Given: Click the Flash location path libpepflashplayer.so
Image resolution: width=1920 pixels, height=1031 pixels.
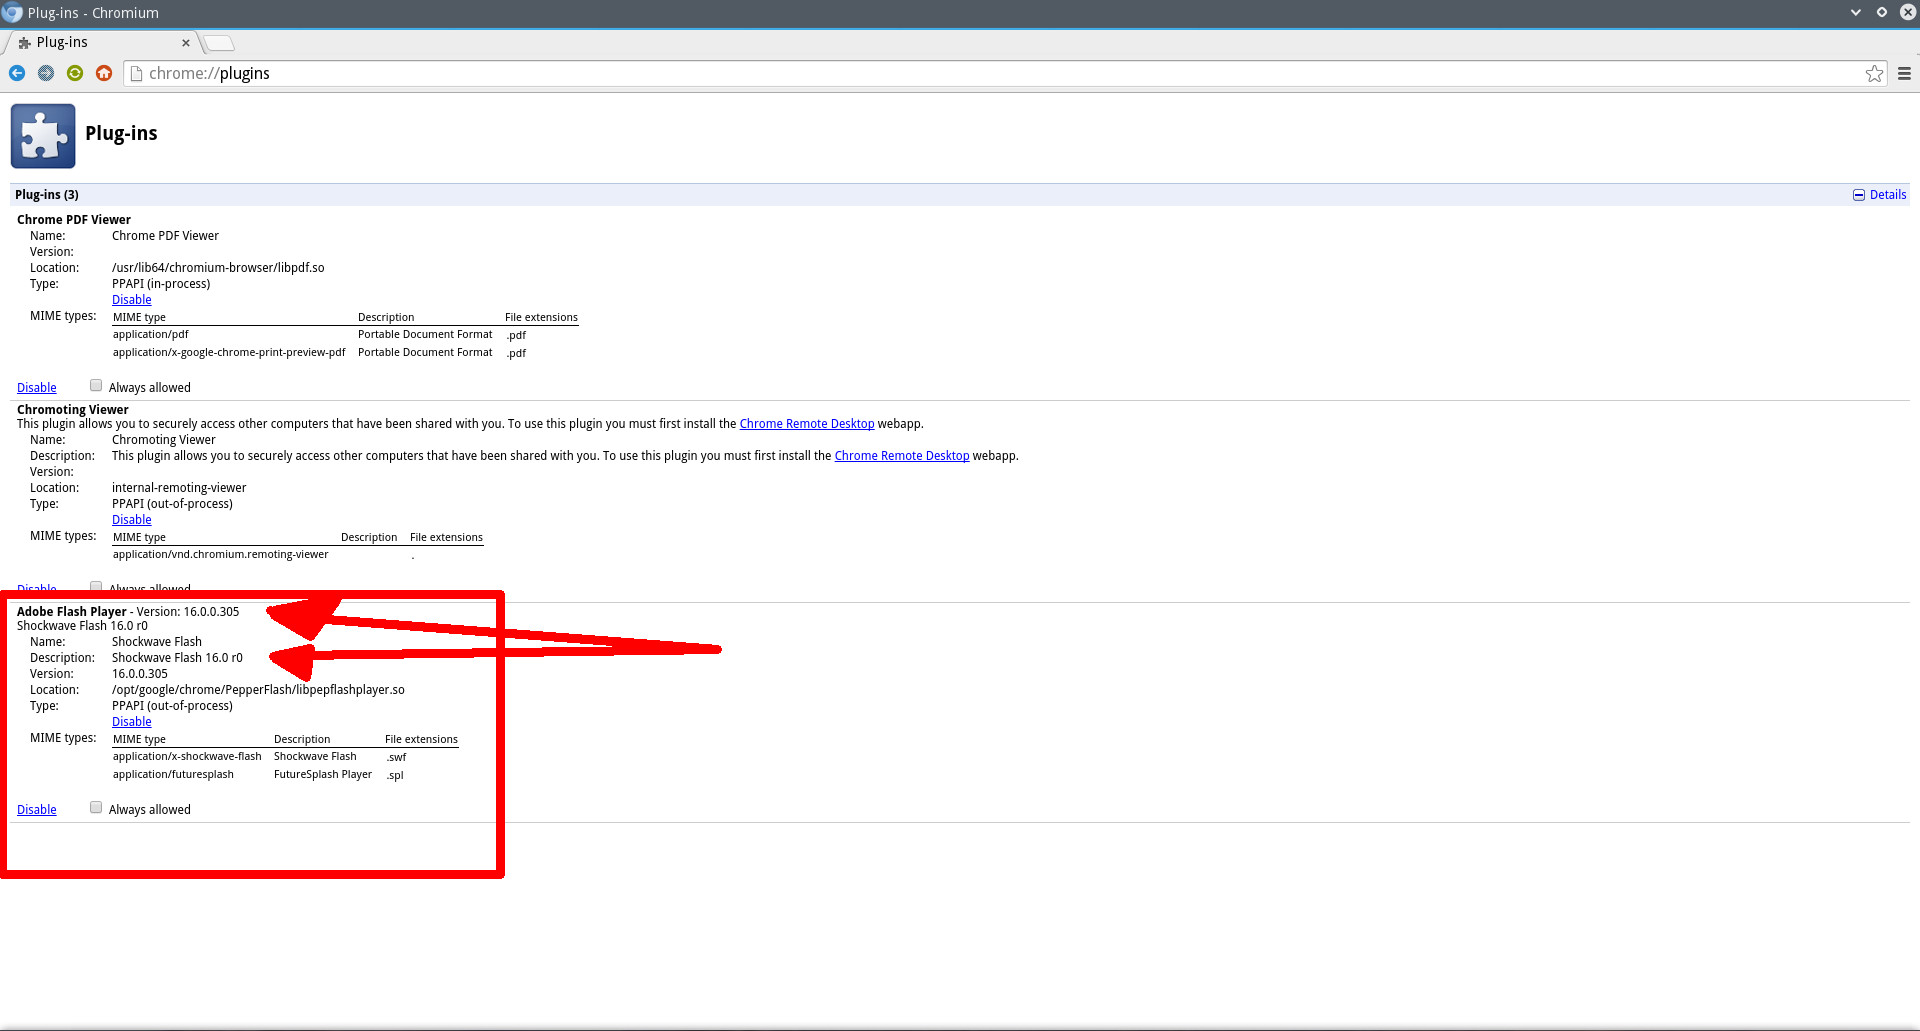Looking at the screenshot, I should coord(258,690).
